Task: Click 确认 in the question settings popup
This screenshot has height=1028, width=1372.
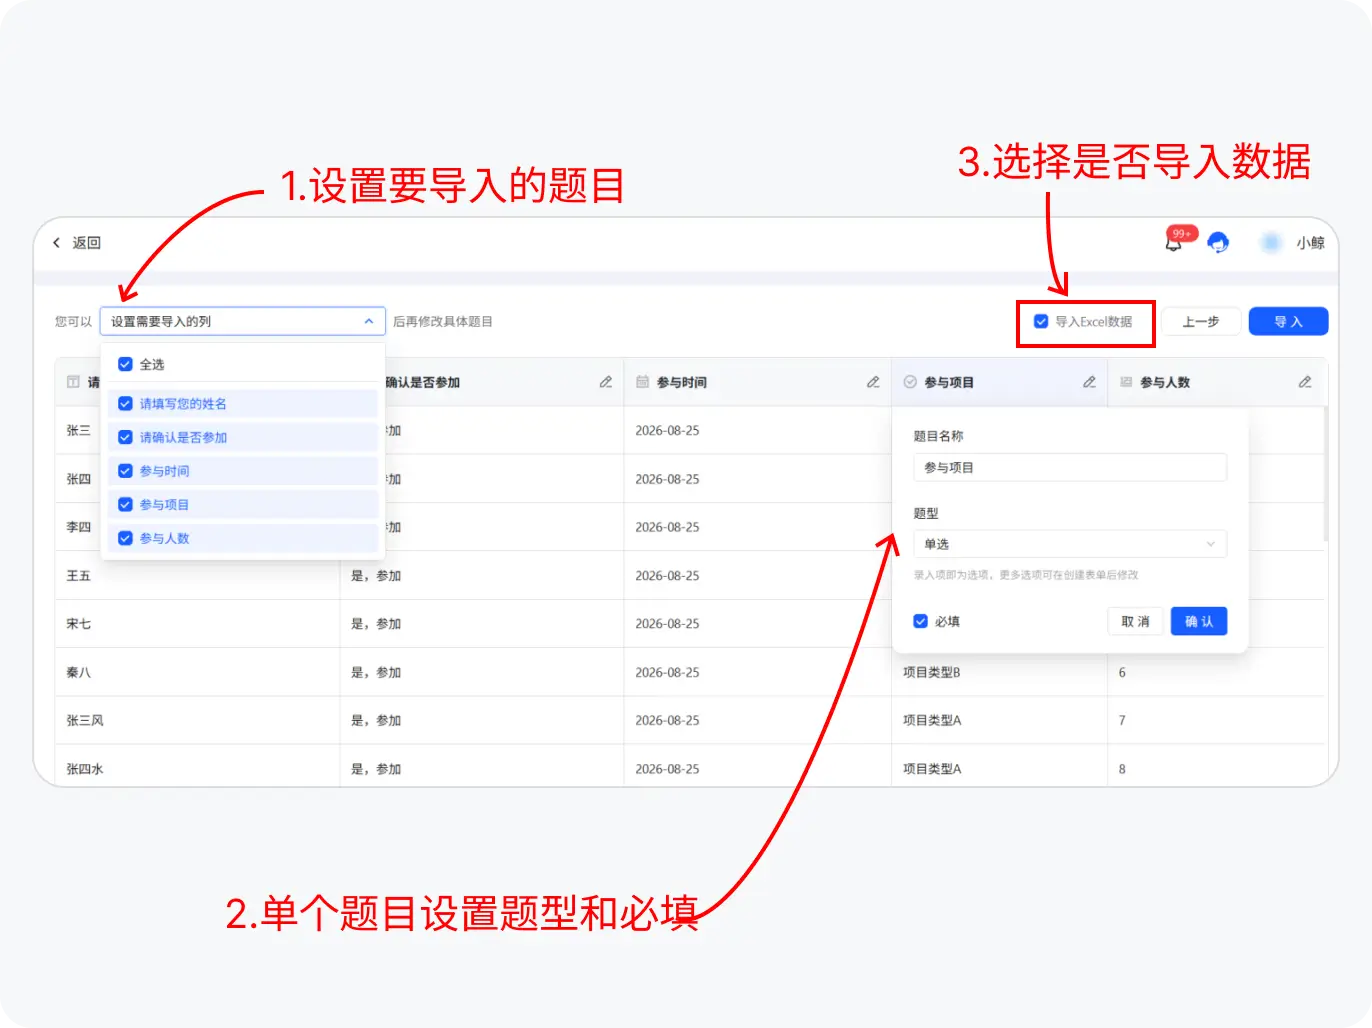Action: tap(1199, 621)
